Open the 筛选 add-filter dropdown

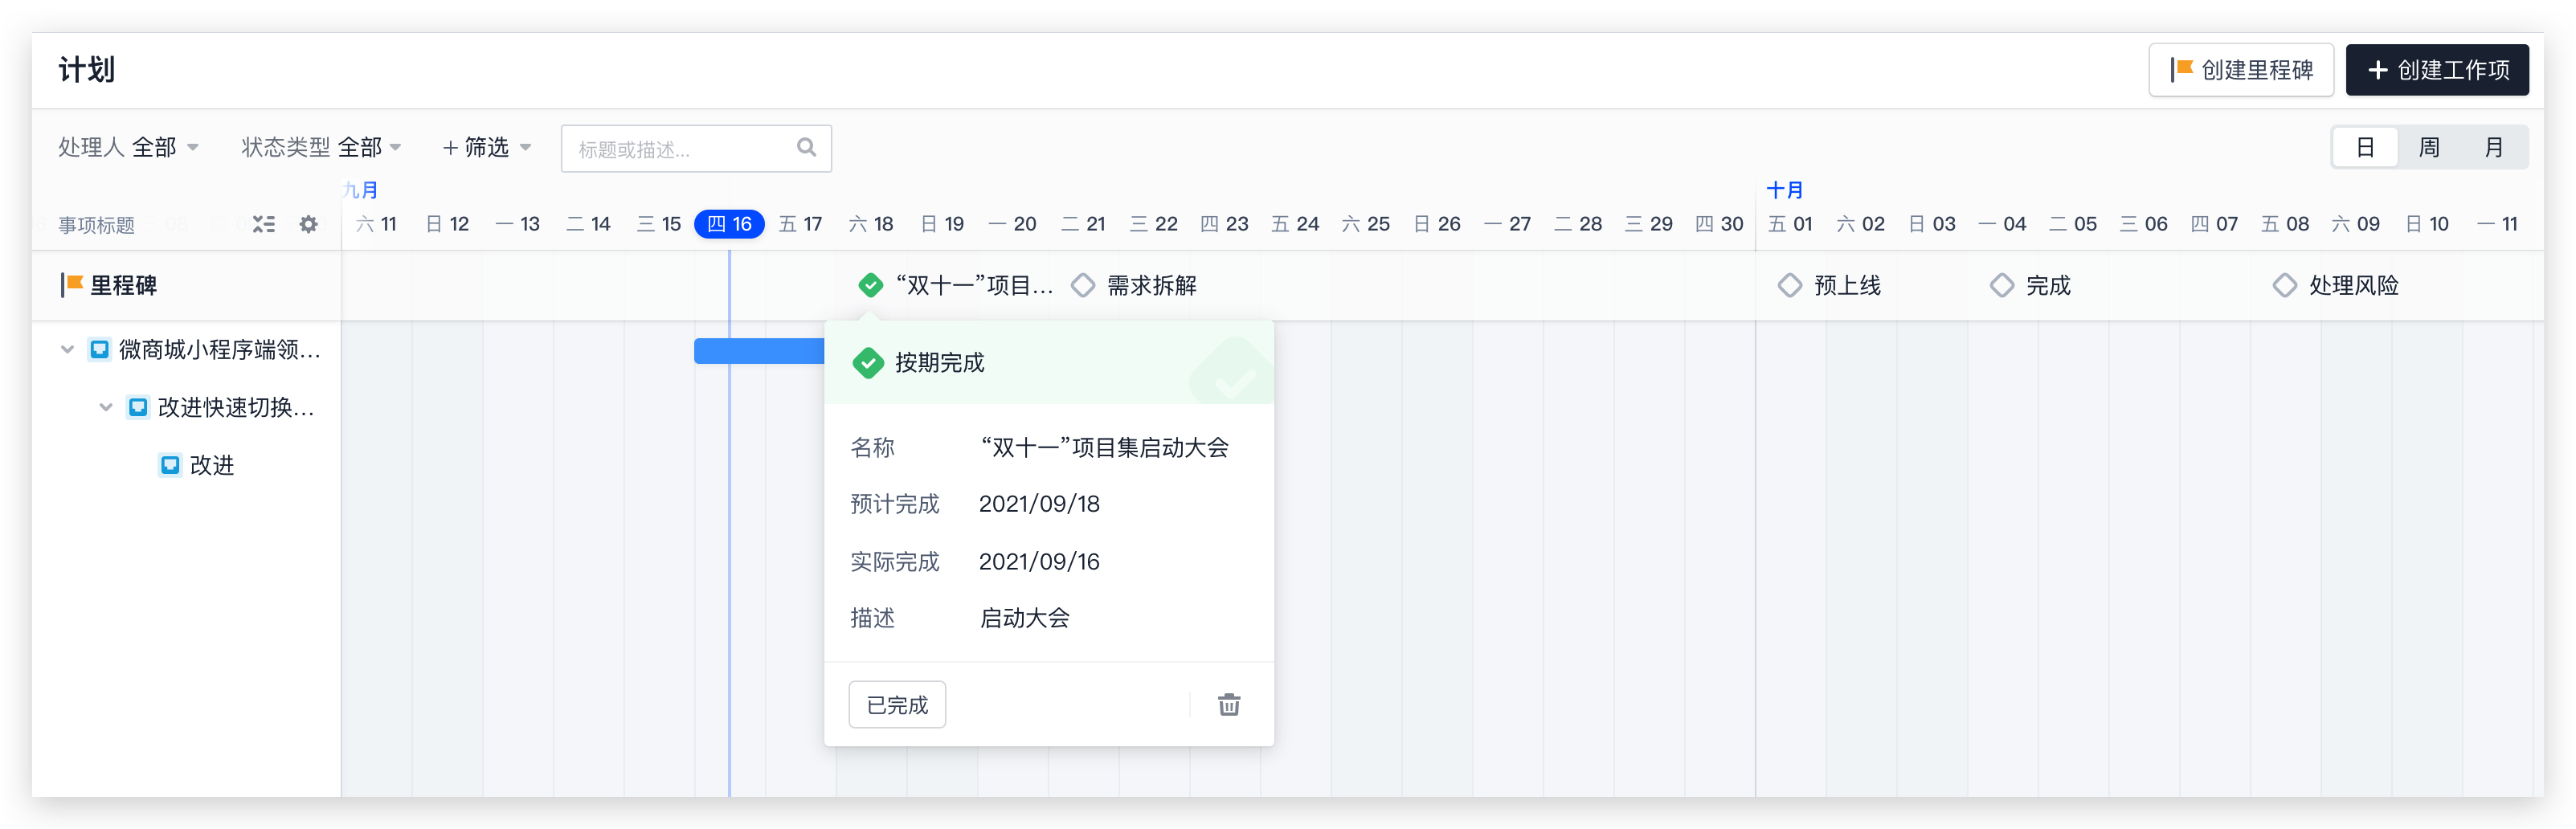click(486, 147)
